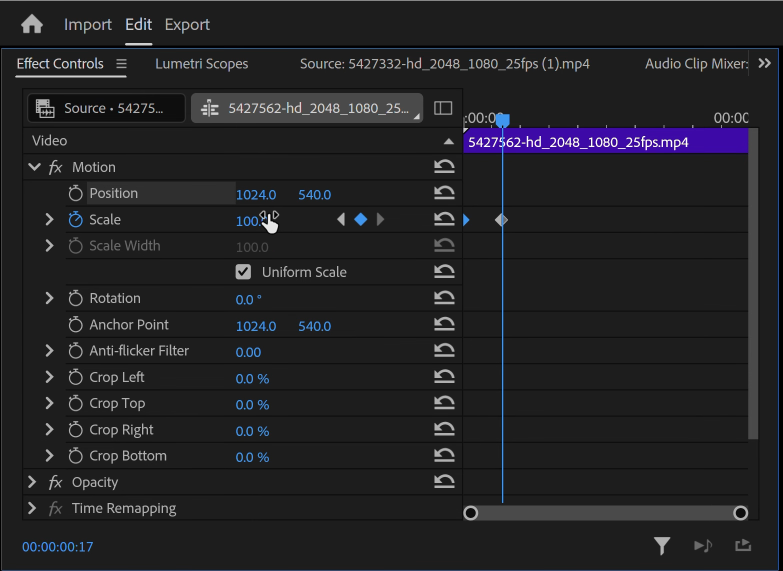Expand the Crop Right property
Screen dimensions: 783x571
click(x=49, y=430)
